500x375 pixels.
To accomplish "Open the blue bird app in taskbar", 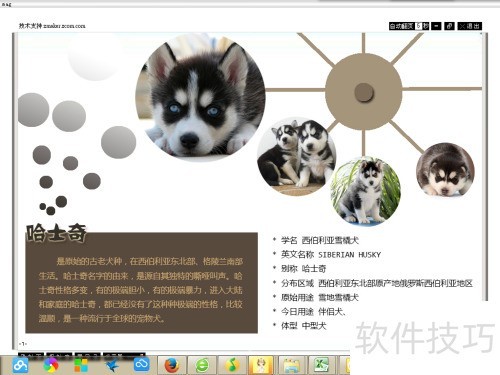I will pos(111,365).
